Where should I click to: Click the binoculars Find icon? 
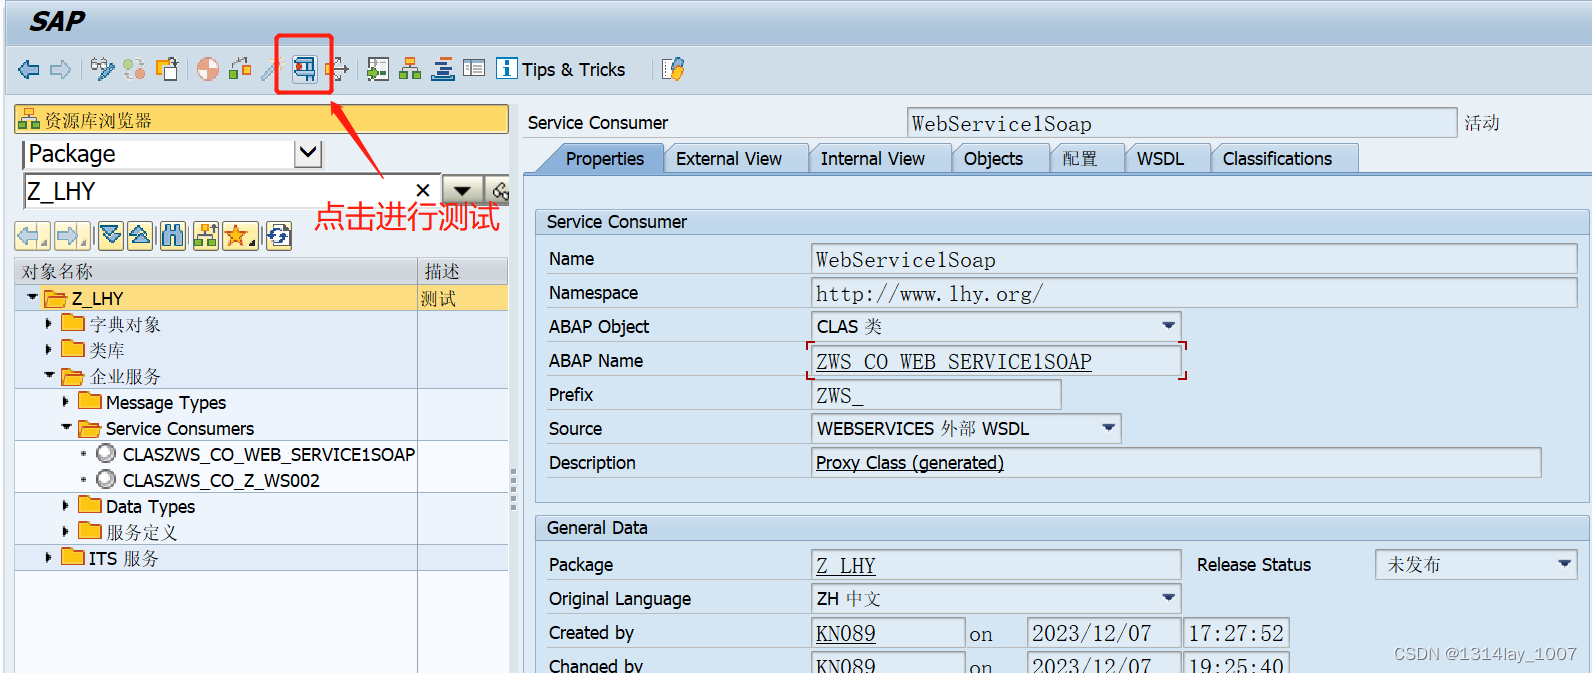pos(173,236)
